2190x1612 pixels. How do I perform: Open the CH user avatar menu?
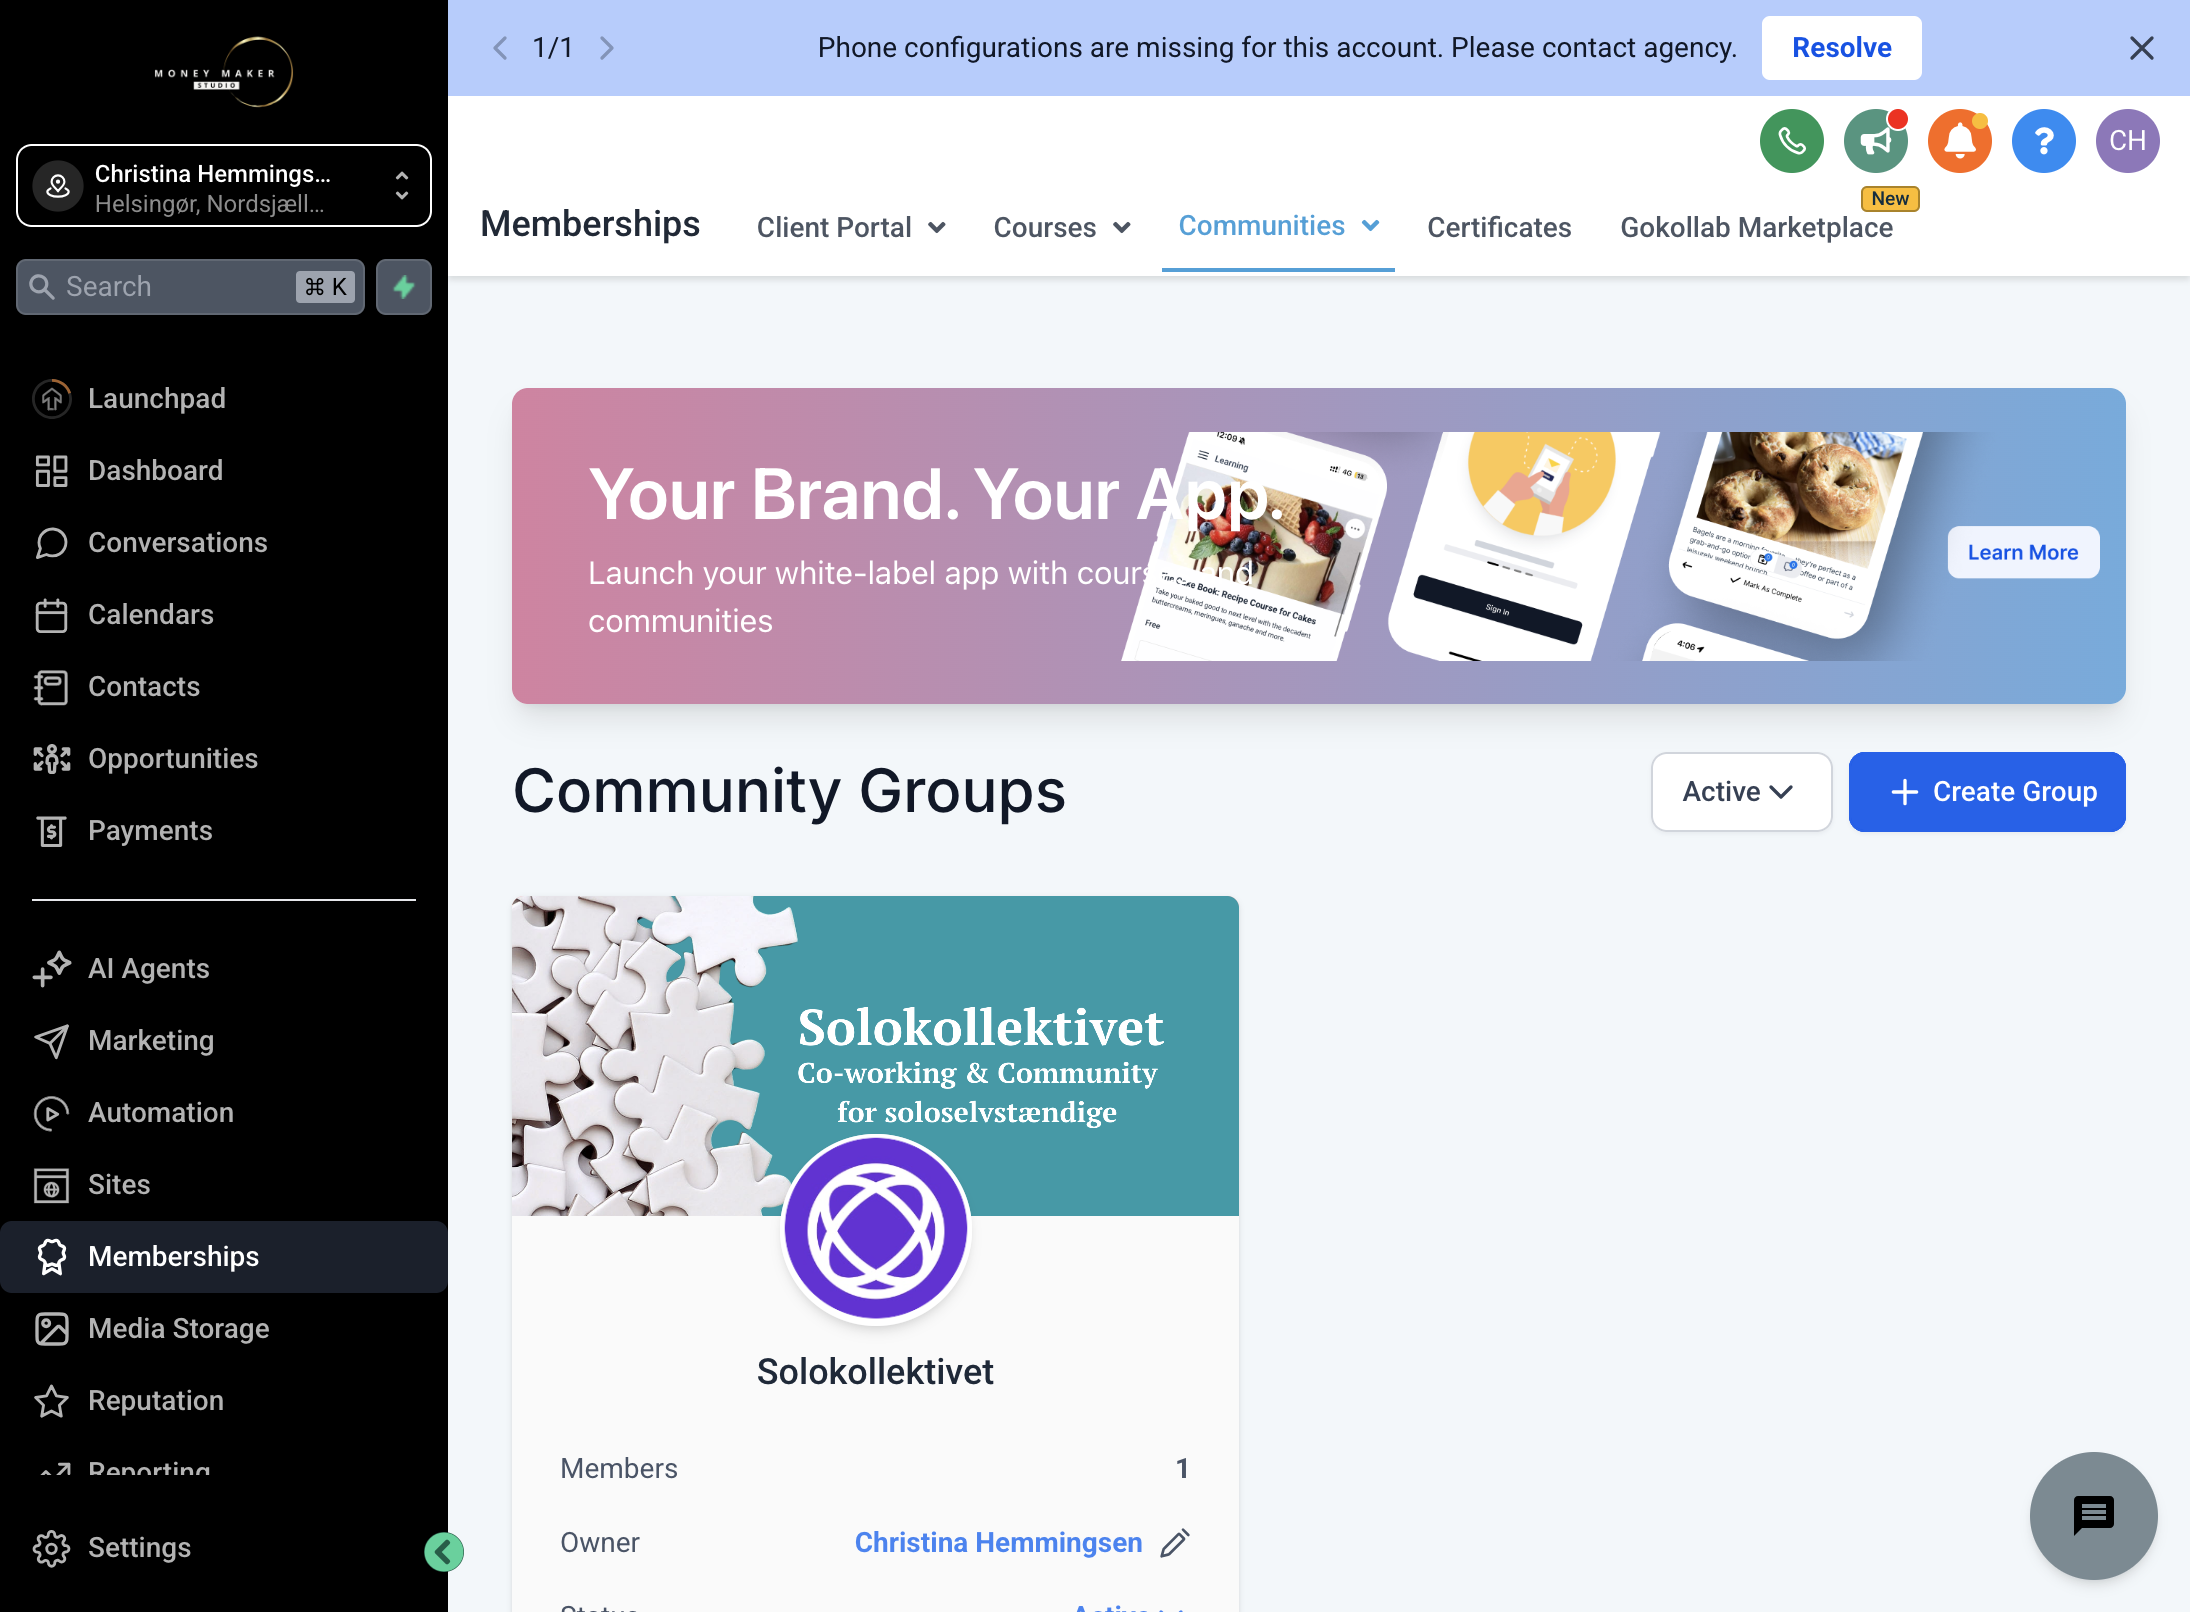click(2128, 141)
